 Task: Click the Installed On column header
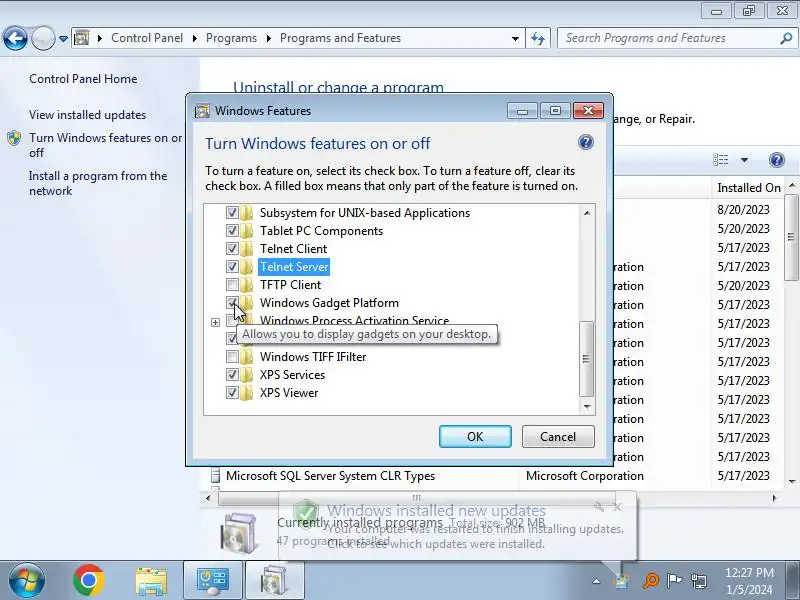[748, 188]
